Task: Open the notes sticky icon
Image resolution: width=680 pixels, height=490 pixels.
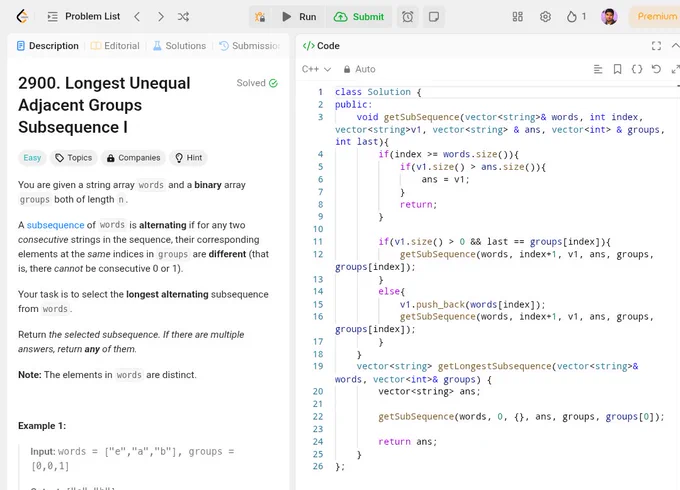Action: [x=434, y=16]
